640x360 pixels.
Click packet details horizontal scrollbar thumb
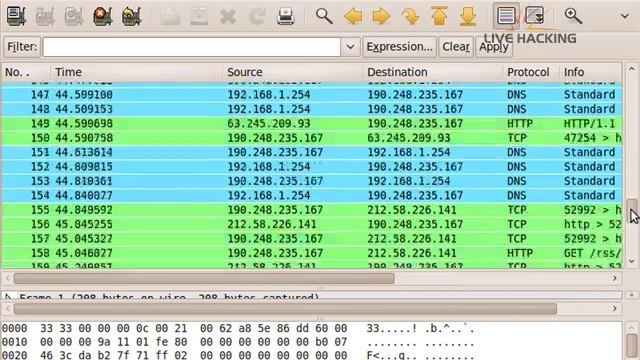click(x=285, y=309)
